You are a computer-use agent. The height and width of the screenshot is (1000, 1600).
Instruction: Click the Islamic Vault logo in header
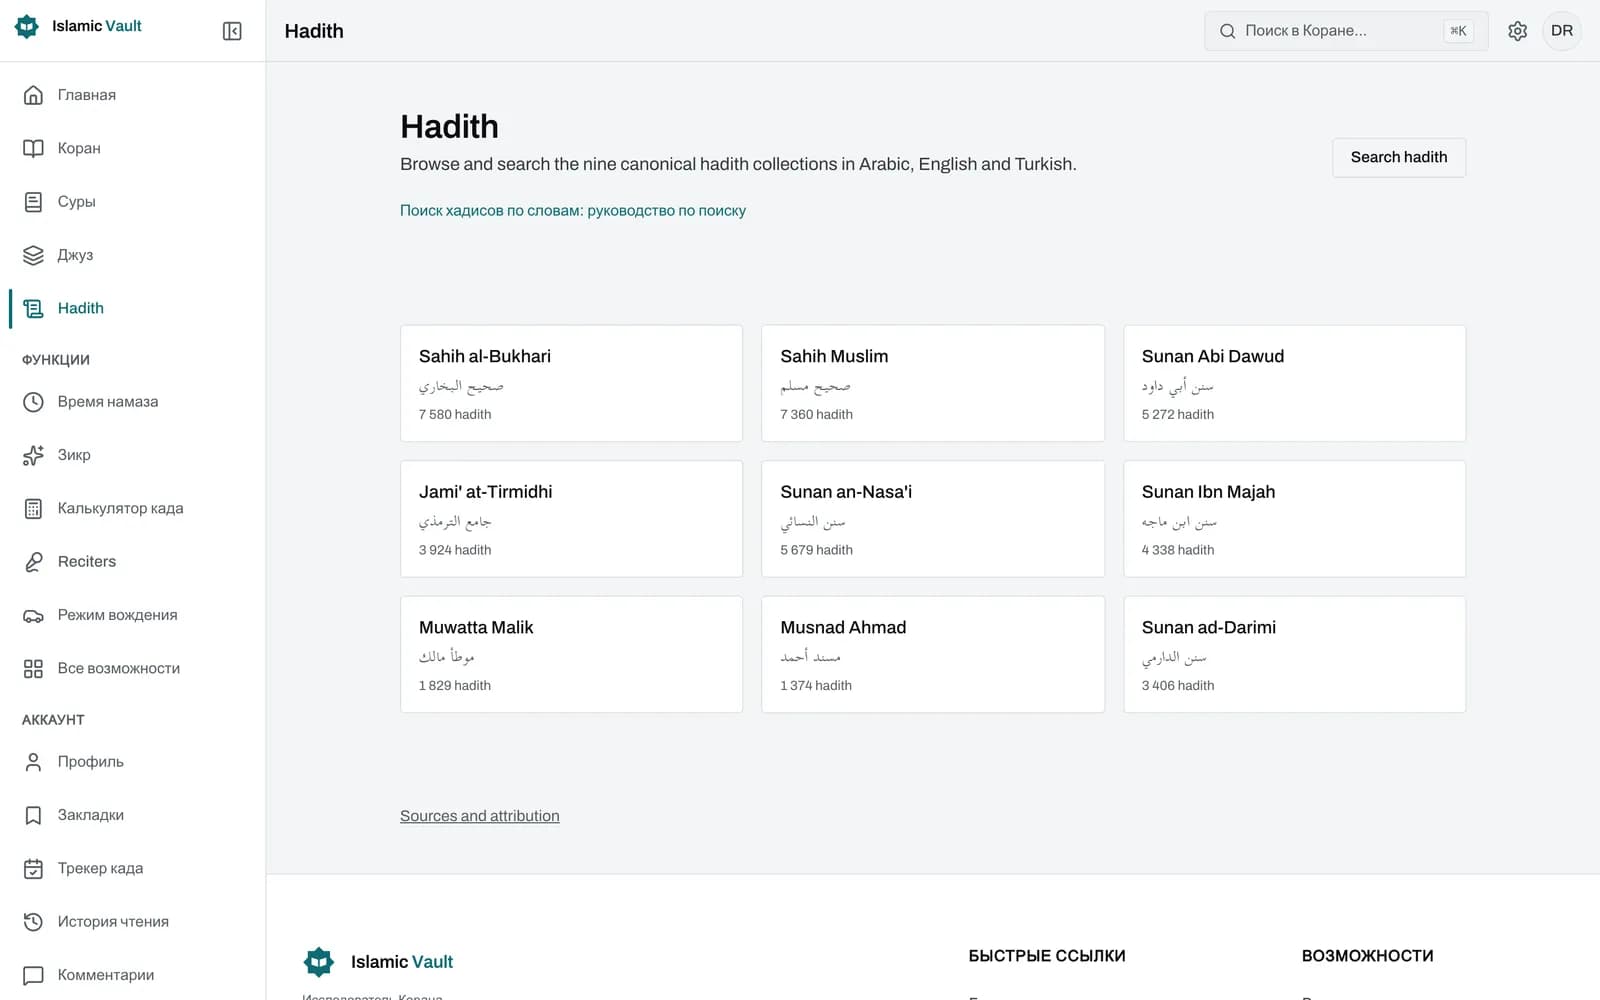click(78, 26)
